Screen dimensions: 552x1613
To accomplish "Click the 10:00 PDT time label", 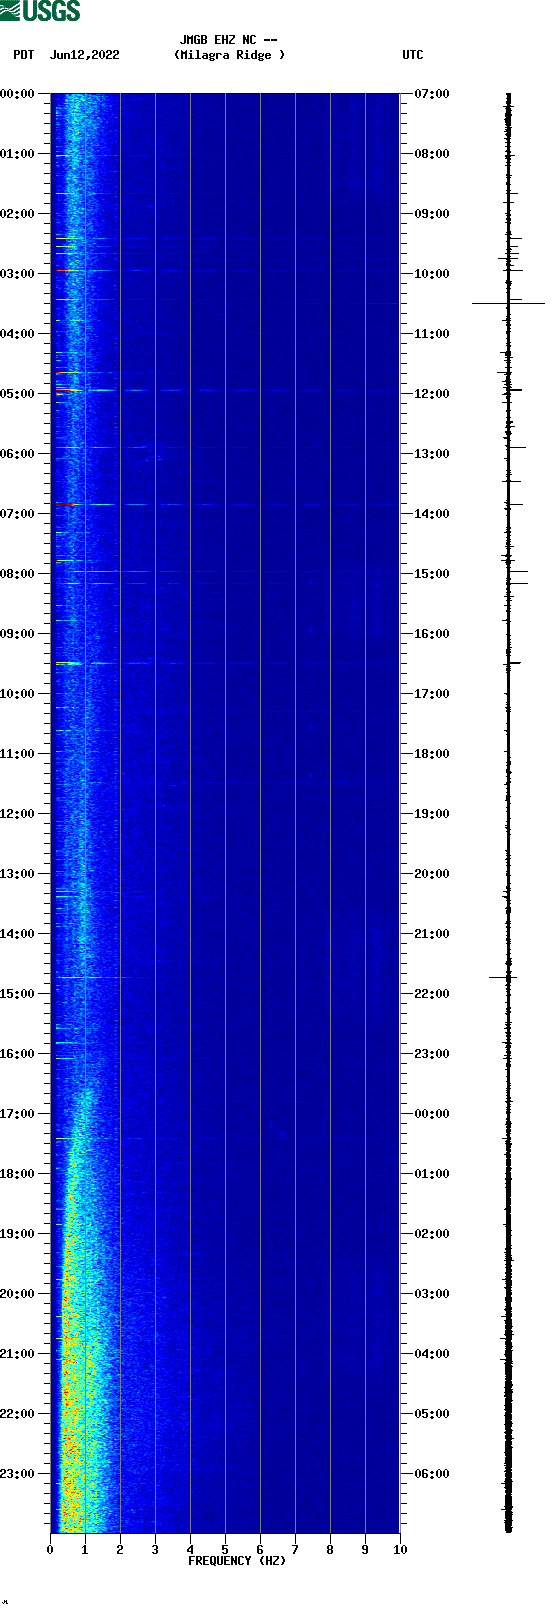I will click(18, 694).
